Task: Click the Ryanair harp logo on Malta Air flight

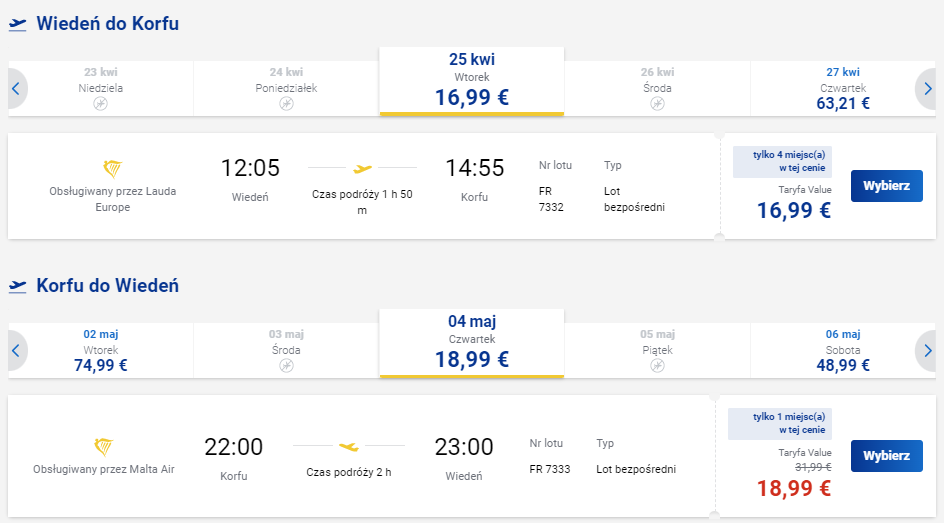Action: point(104,447)
